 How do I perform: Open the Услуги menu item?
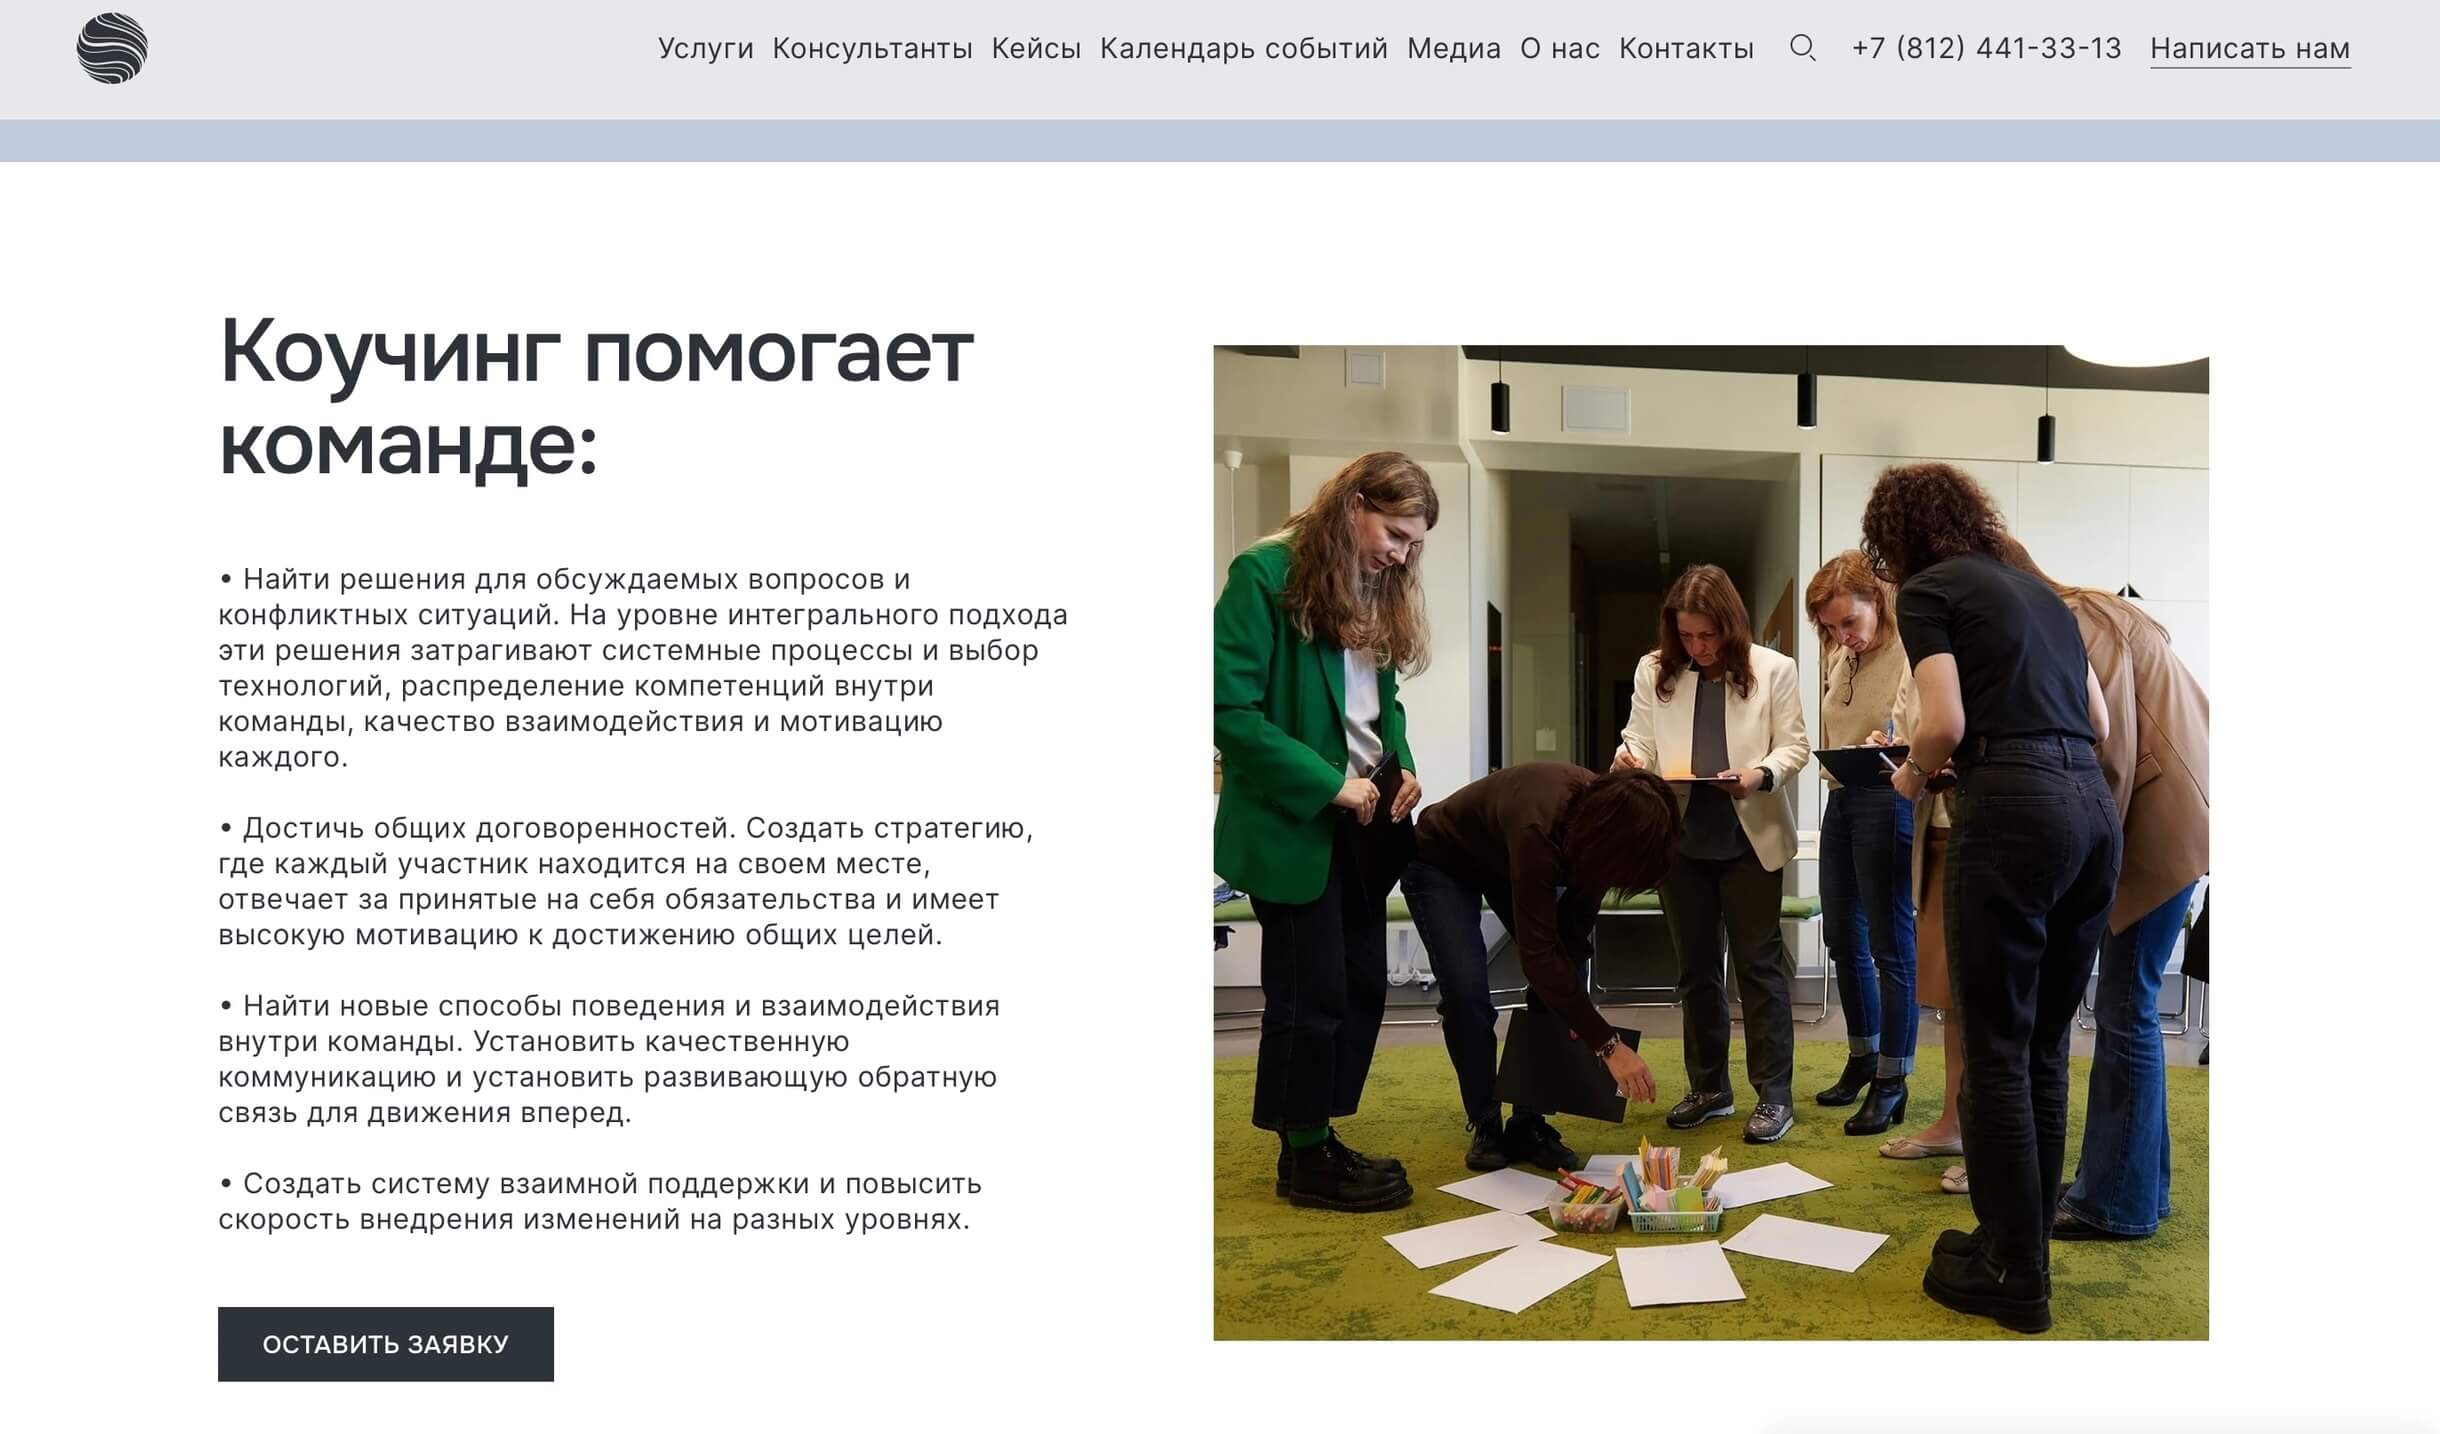coord(705,48)
